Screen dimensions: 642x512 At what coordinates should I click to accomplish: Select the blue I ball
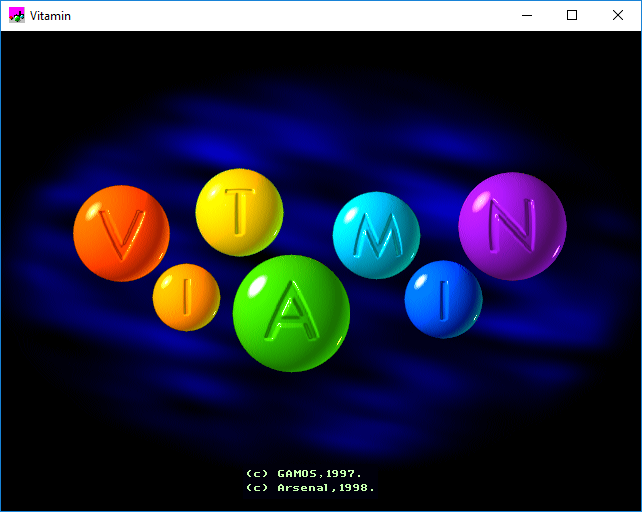pos(443,299)
